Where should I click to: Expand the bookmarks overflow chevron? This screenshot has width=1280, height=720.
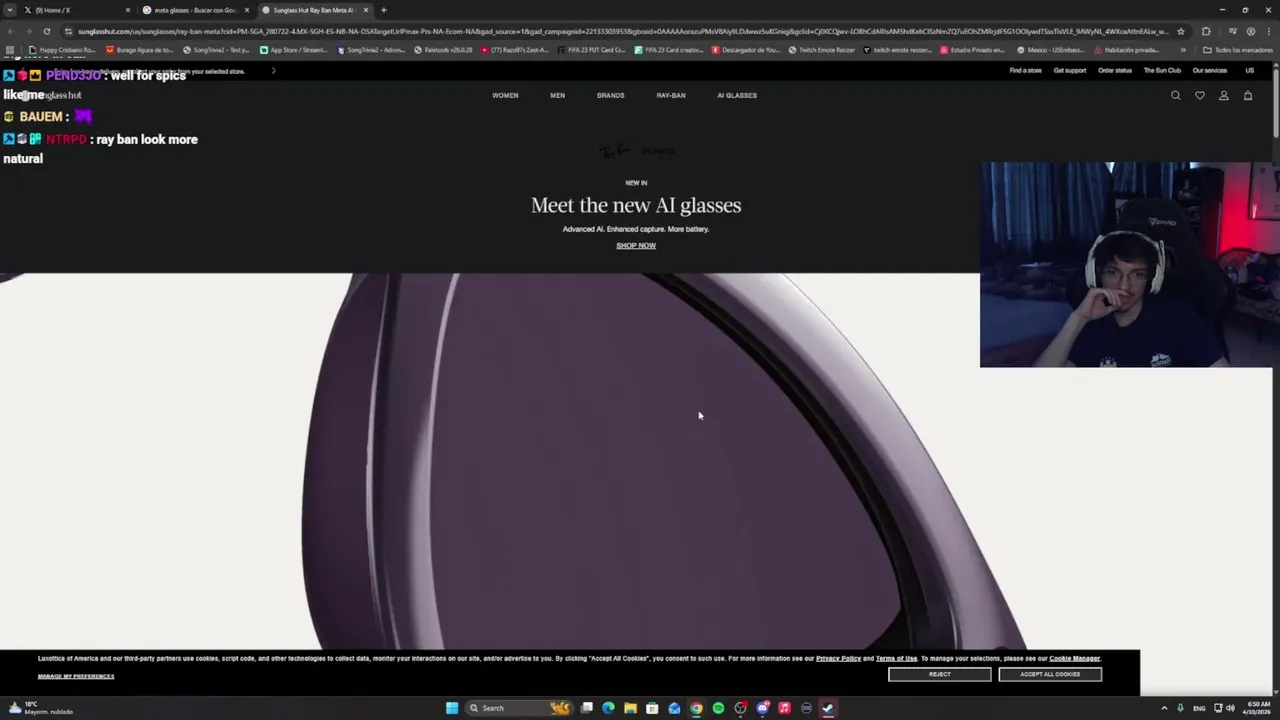coord(1183,50)
